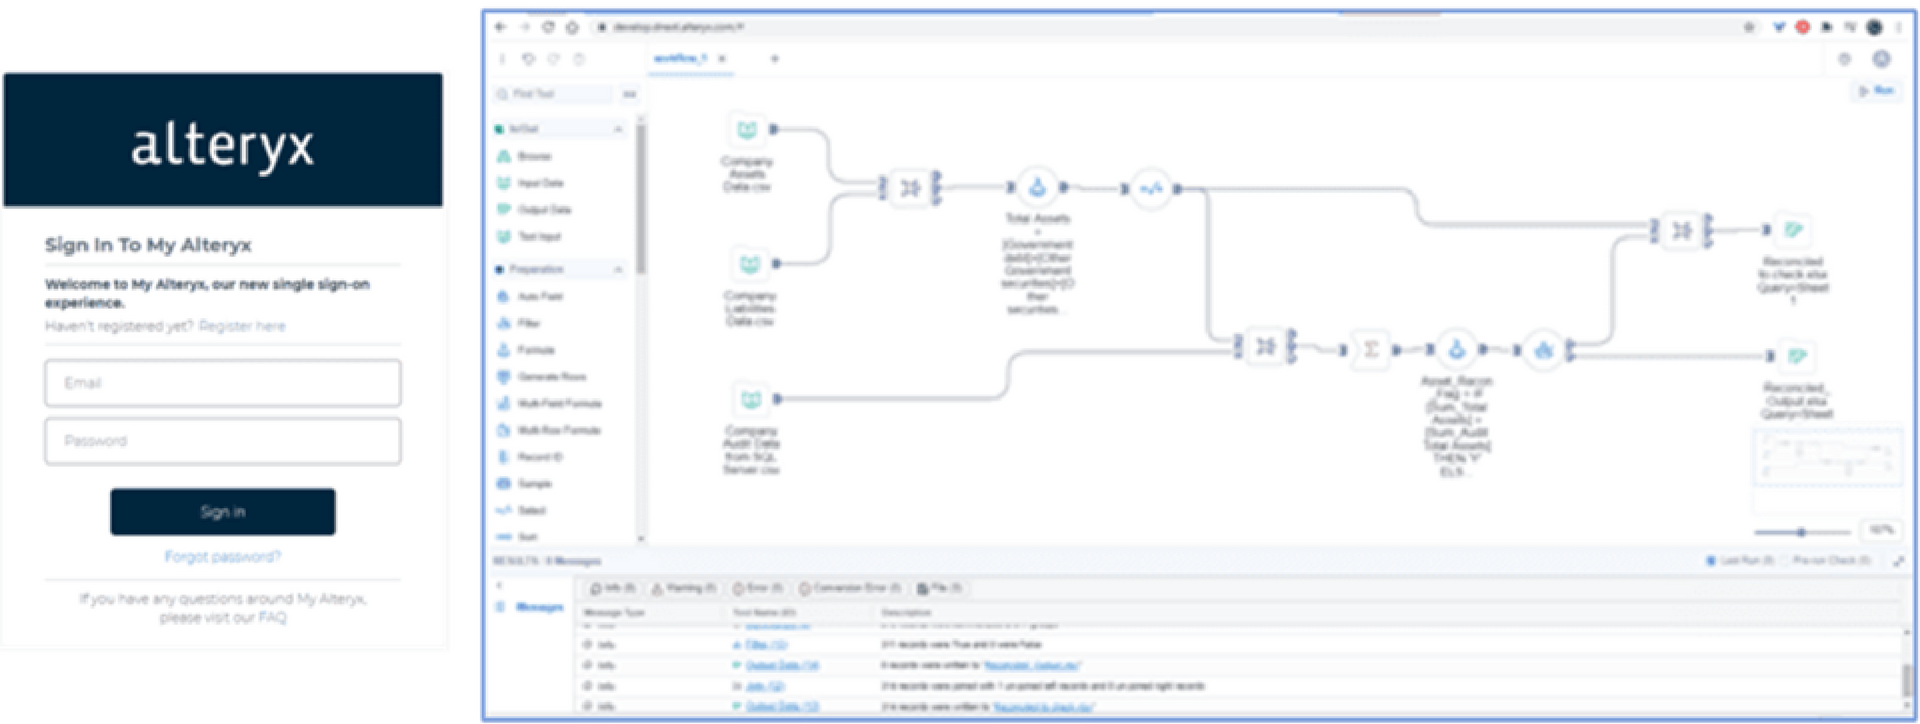The width and height of the screenshot is (1920, 724).
Task: Select Reconciled_Output xlsx output node
Action: tap(1797, 356)
